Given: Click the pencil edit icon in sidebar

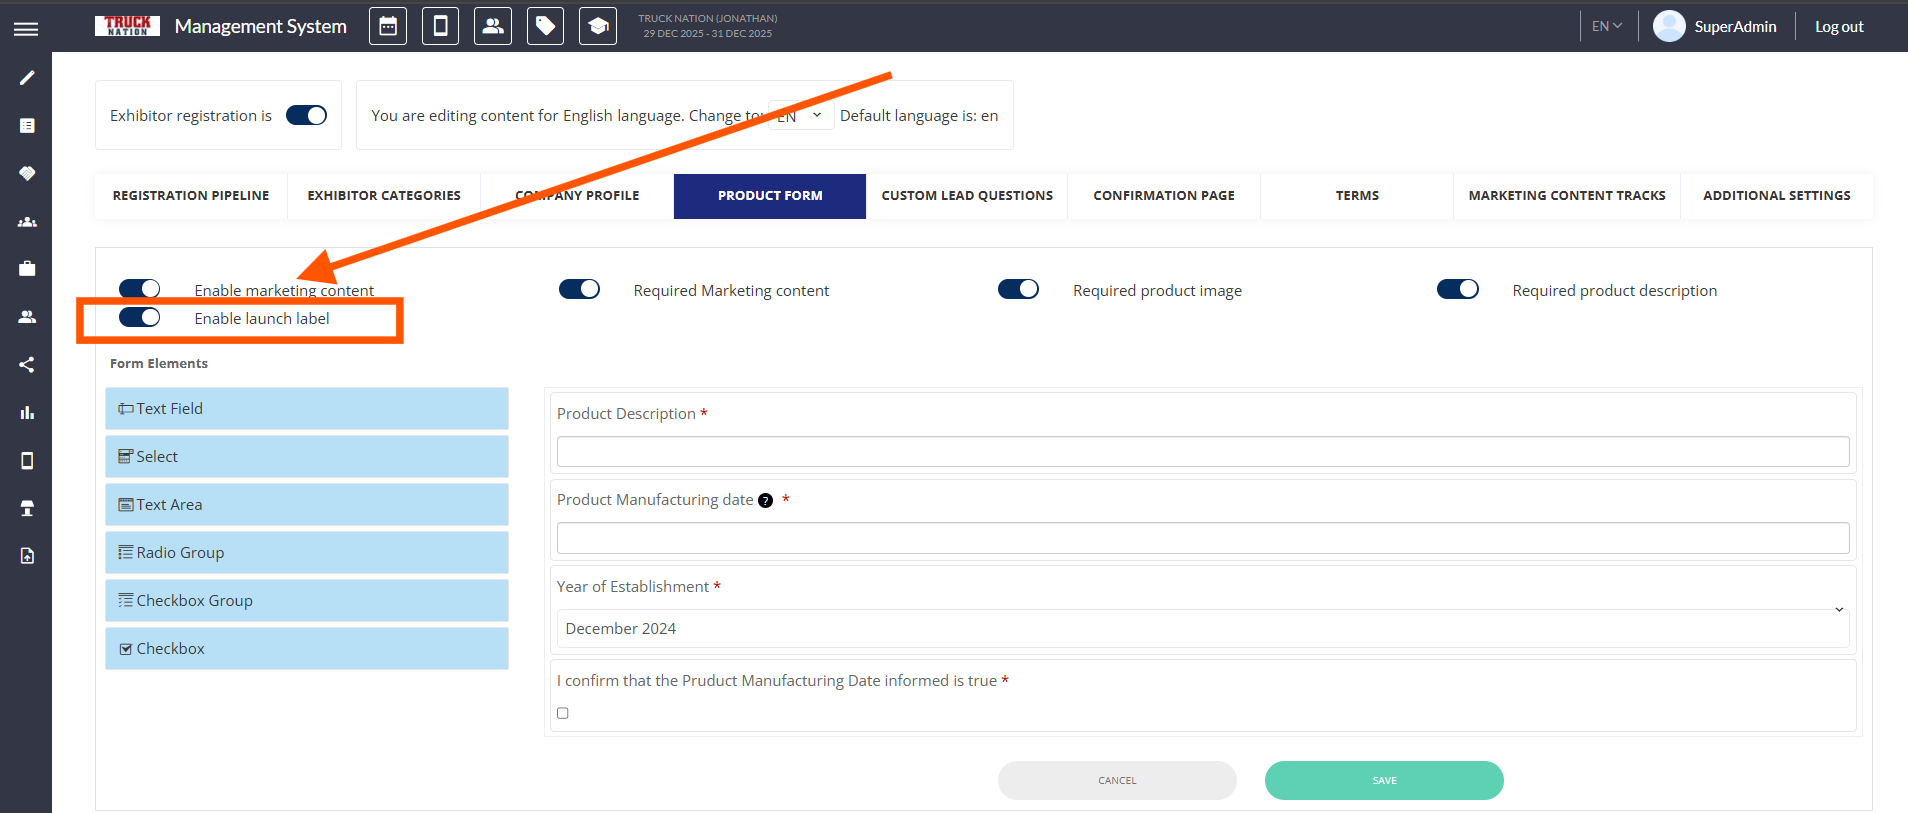Looking at the screenshot, I should click(27, 78).
